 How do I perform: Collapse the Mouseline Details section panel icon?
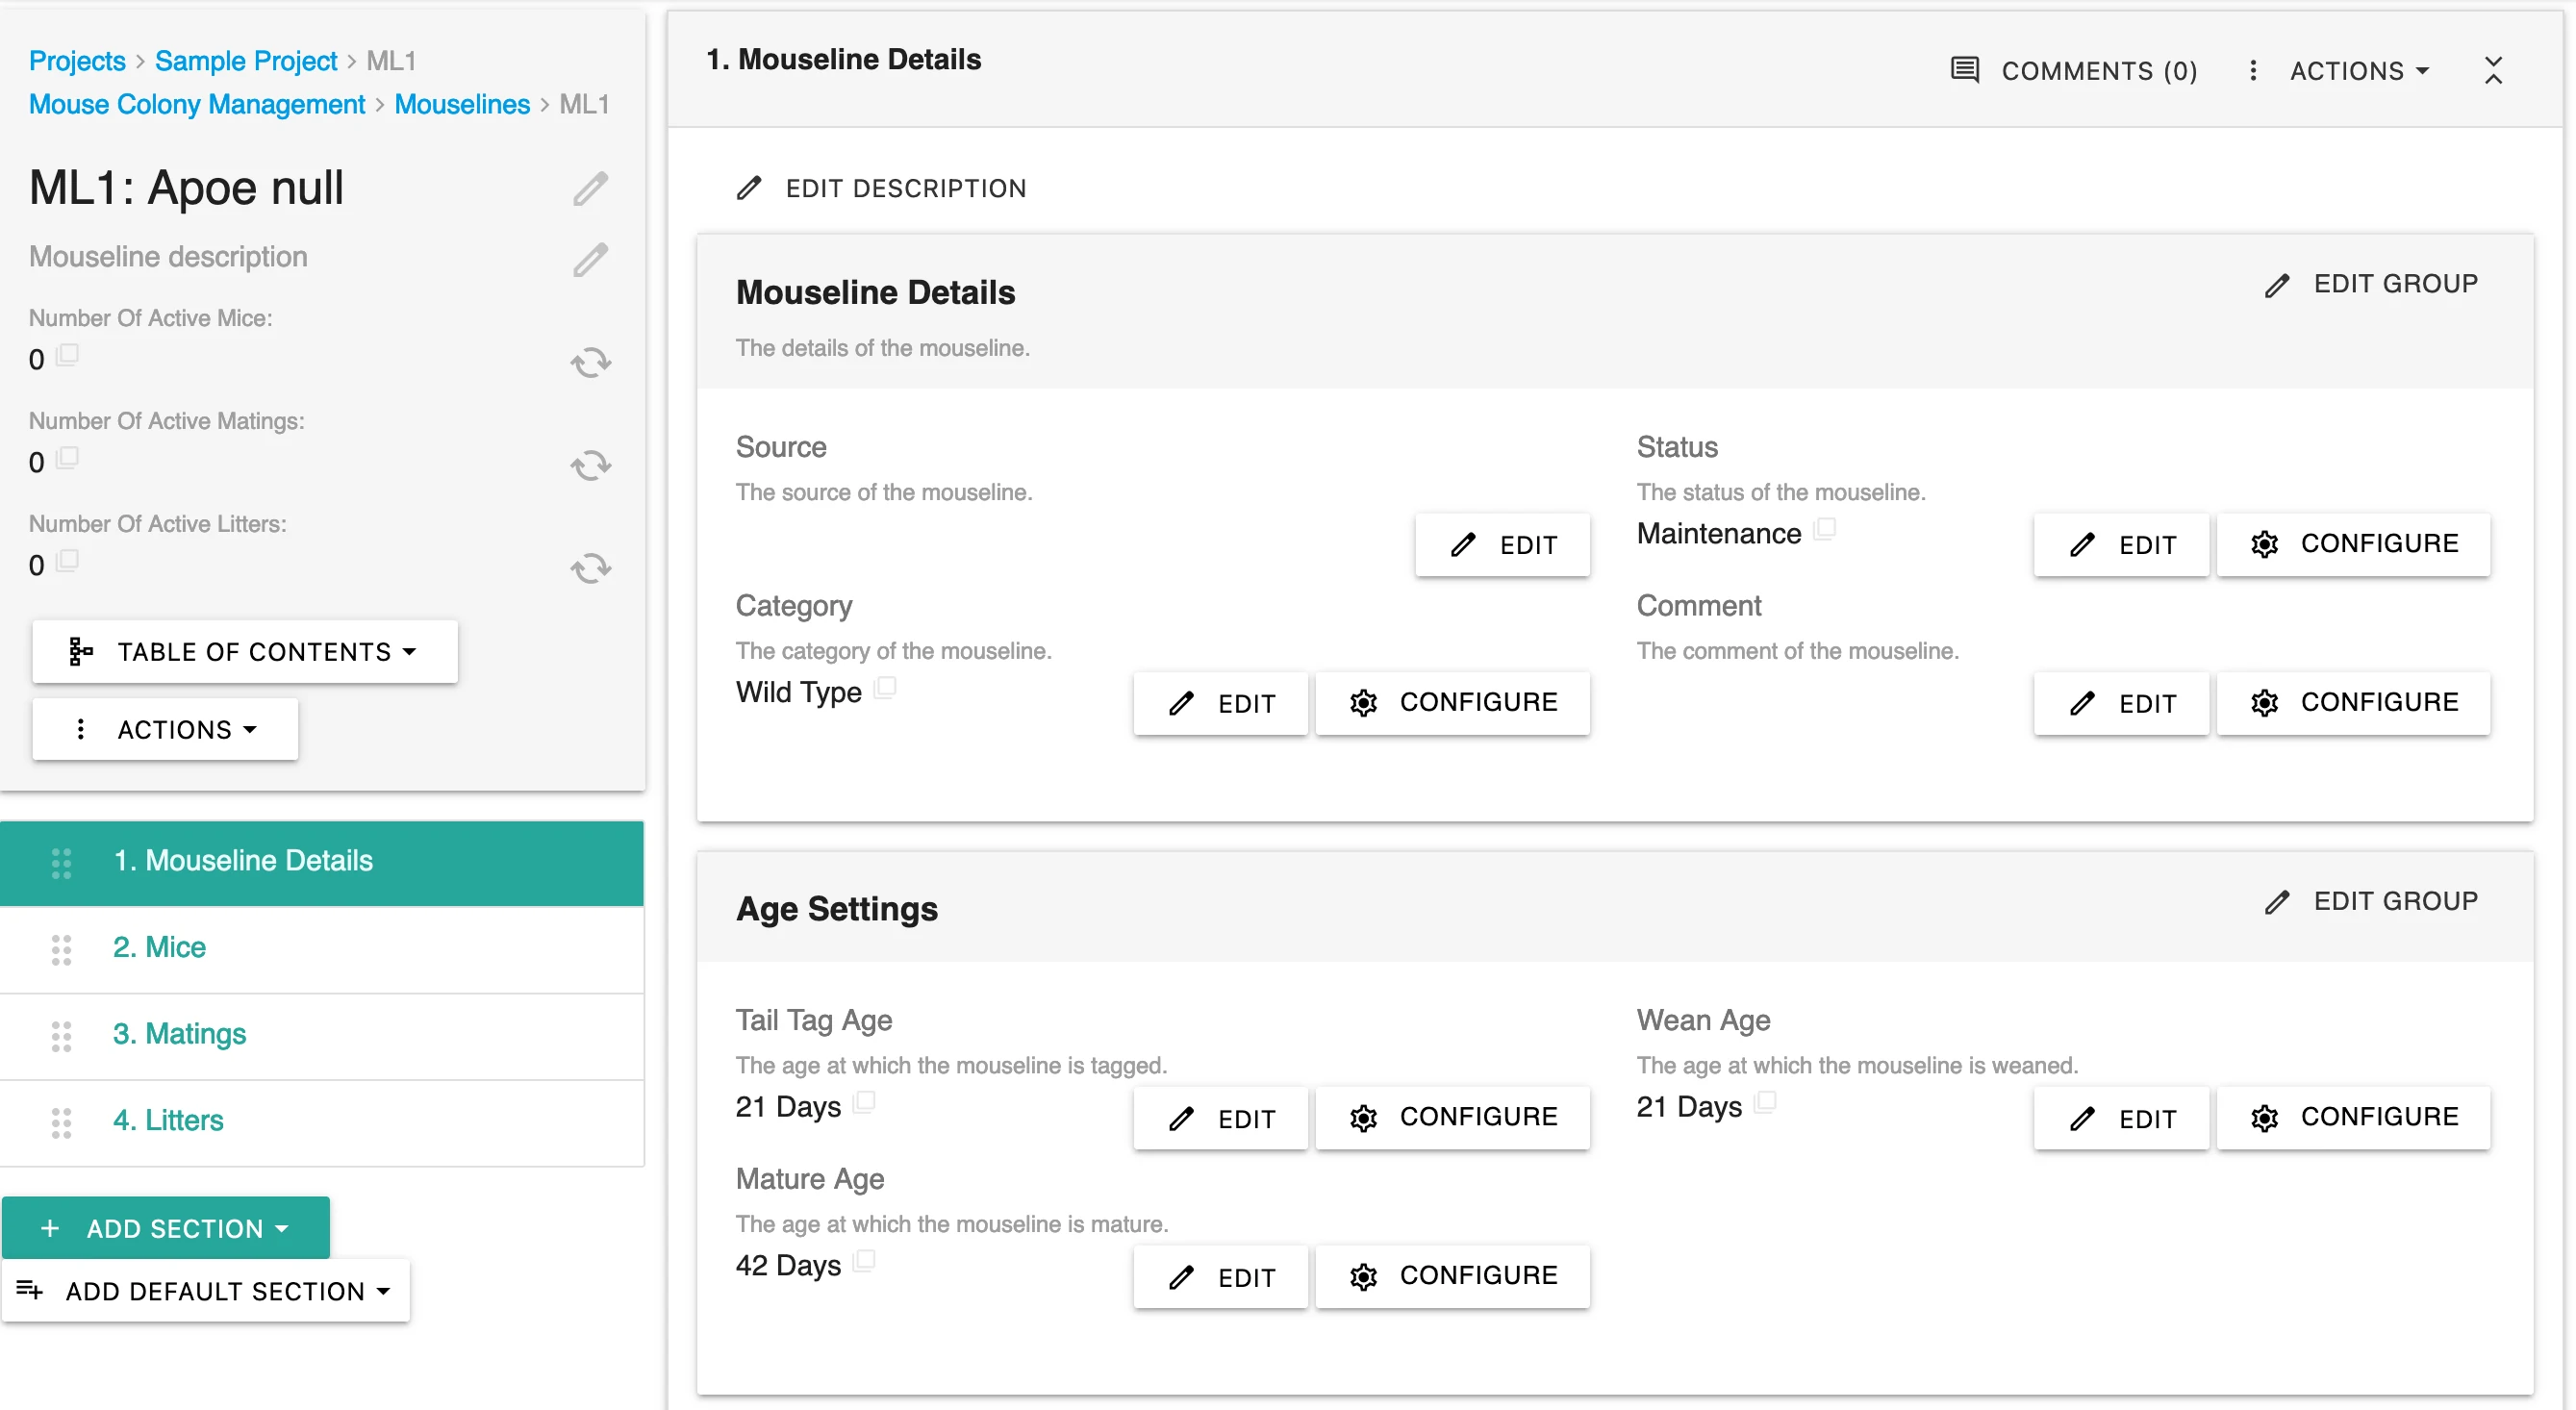click(x=2493, y=70)
